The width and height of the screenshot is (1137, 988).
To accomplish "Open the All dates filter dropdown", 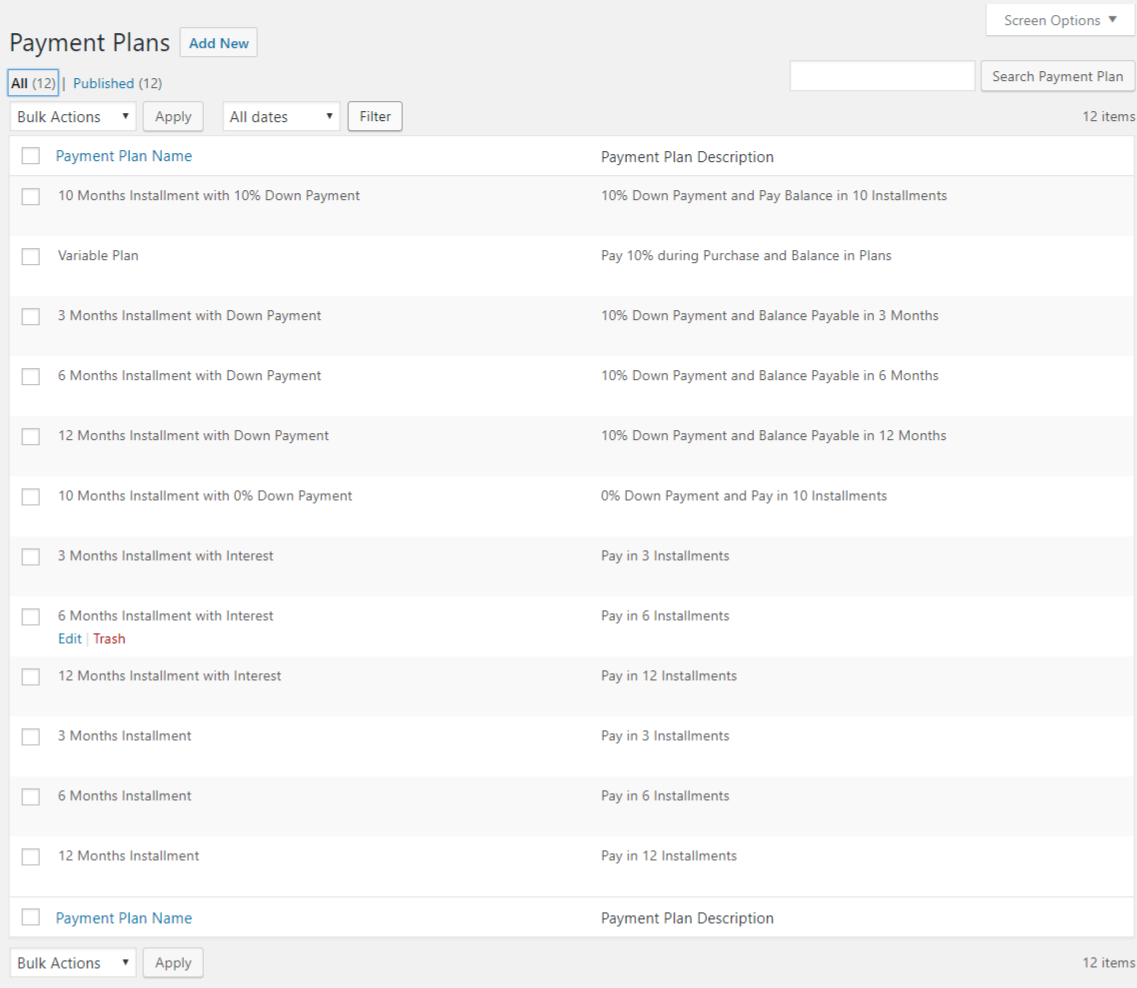I will [281, 117].
